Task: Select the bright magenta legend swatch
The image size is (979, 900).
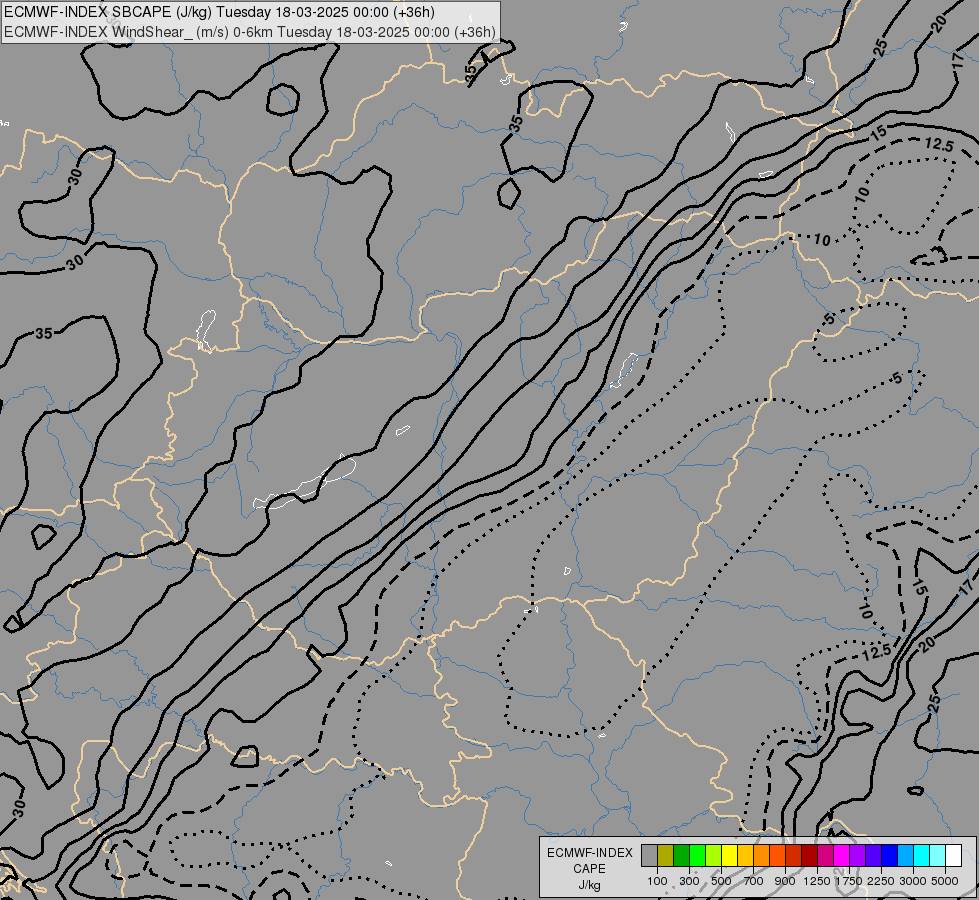Action: [841, 855]
